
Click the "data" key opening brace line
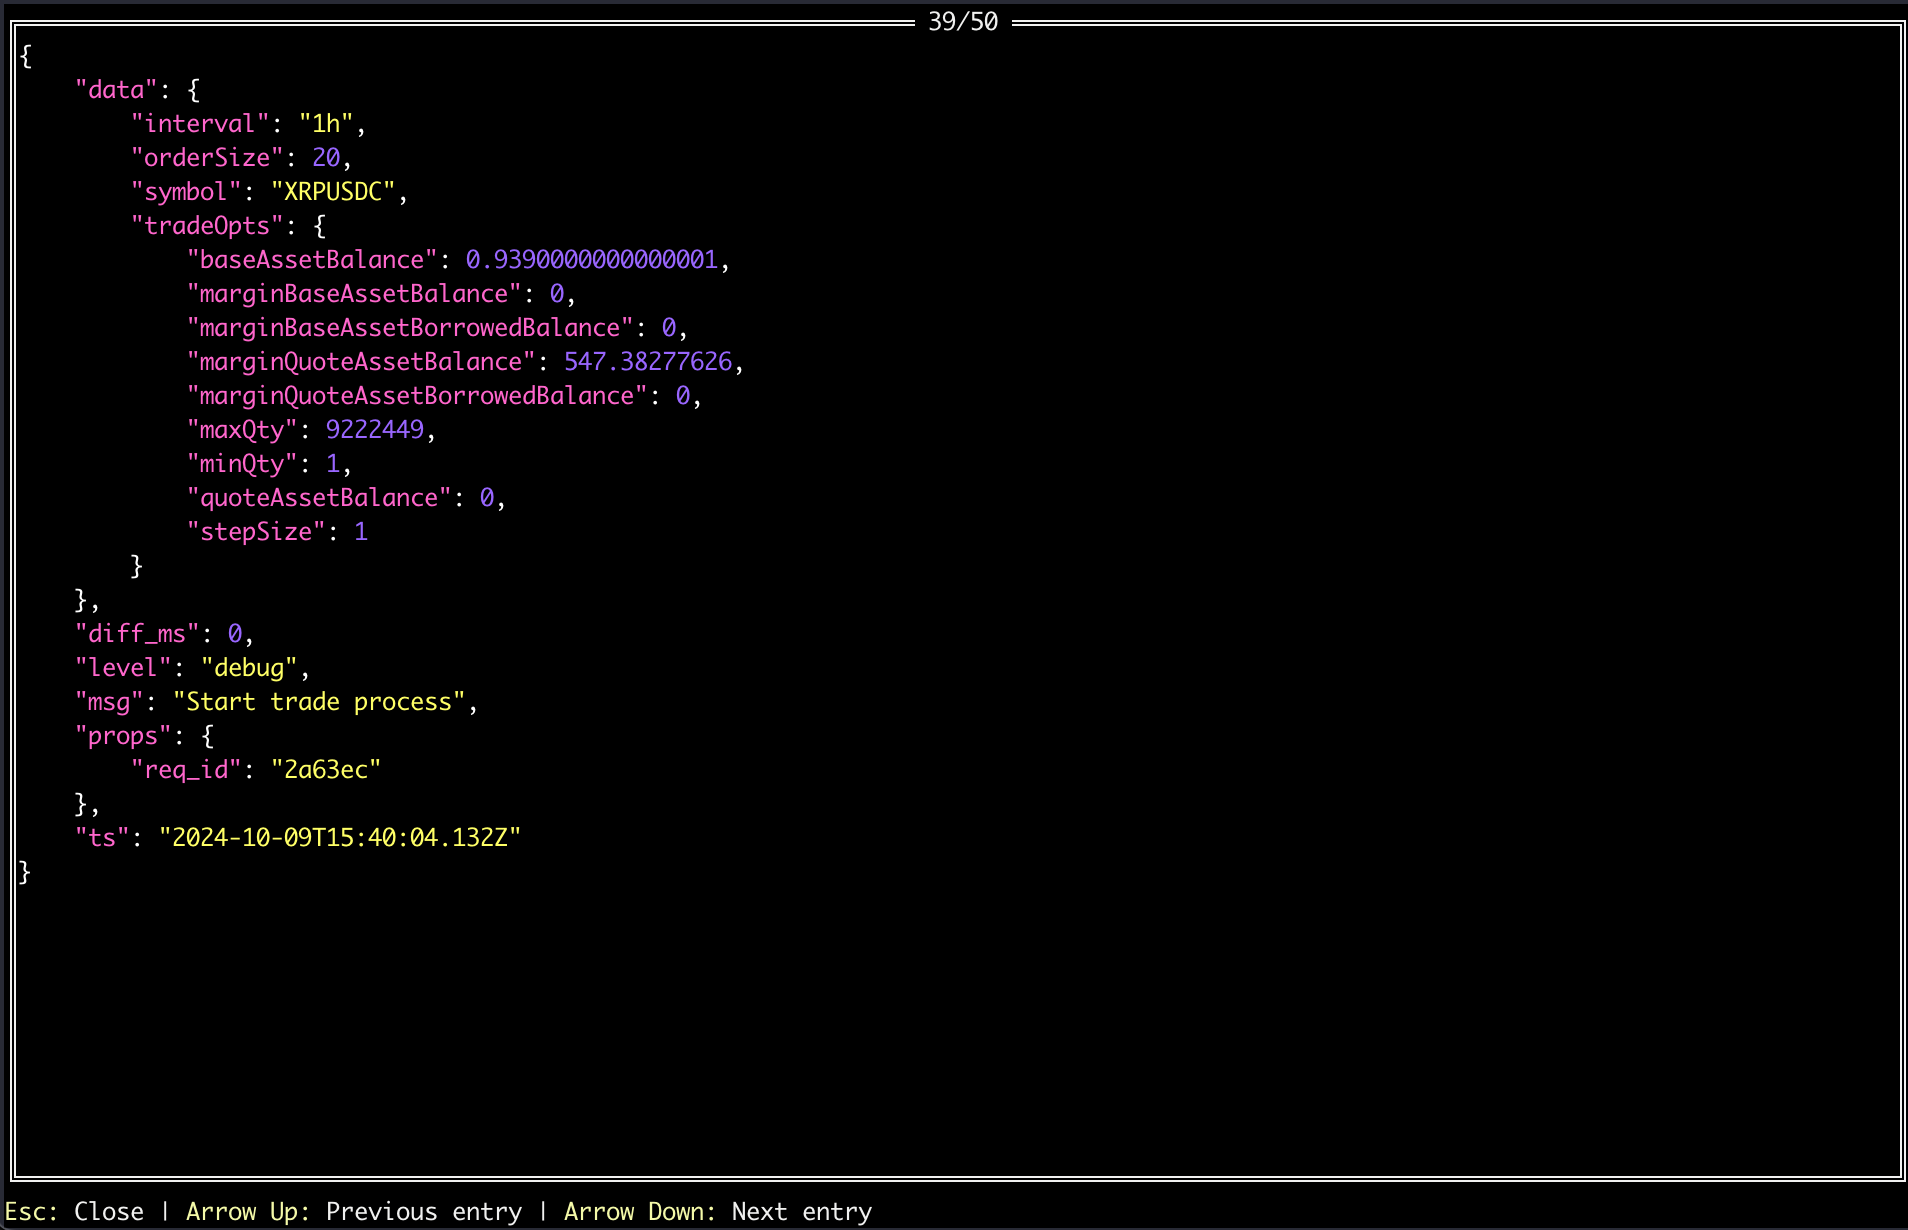[x=138, y=90]
